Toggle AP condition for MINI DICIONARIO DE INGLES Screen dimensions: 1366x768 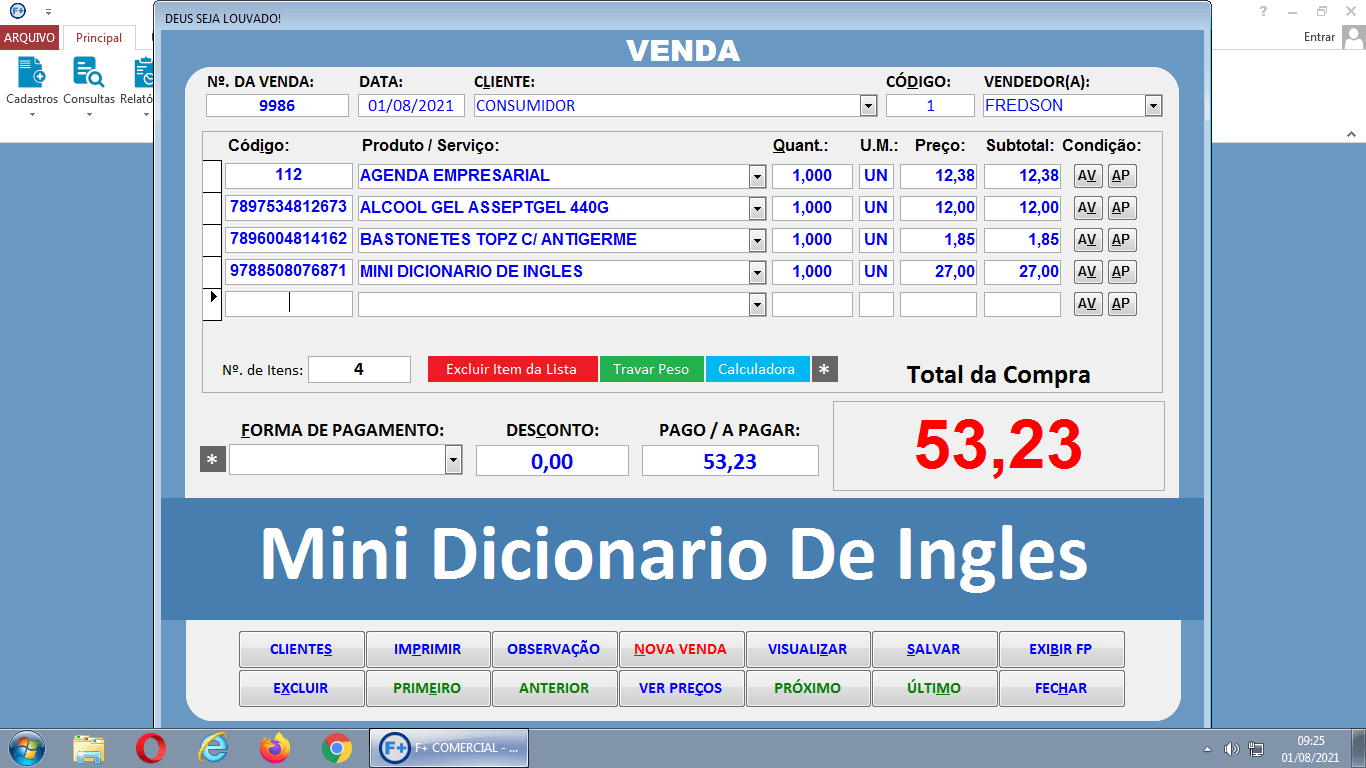coord(1121,271)
